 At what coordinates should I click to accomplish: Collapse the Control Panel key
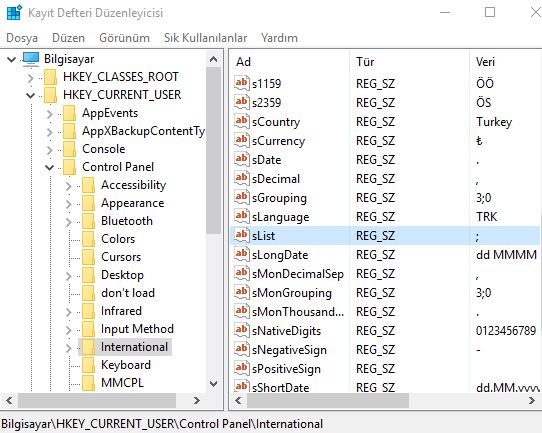(x=49, y=168)
